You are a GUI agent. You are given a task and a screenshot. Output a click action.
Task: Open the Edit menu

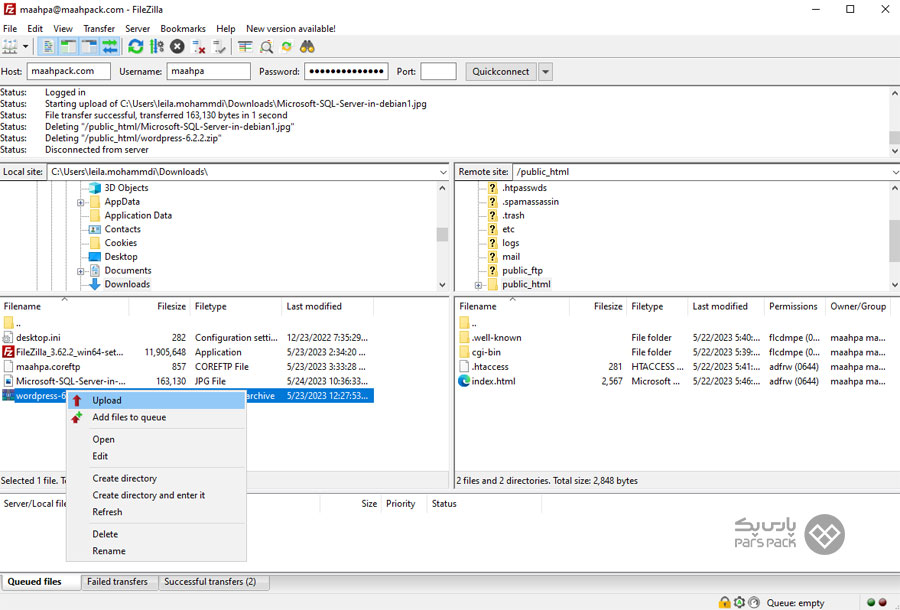point(34,29)
